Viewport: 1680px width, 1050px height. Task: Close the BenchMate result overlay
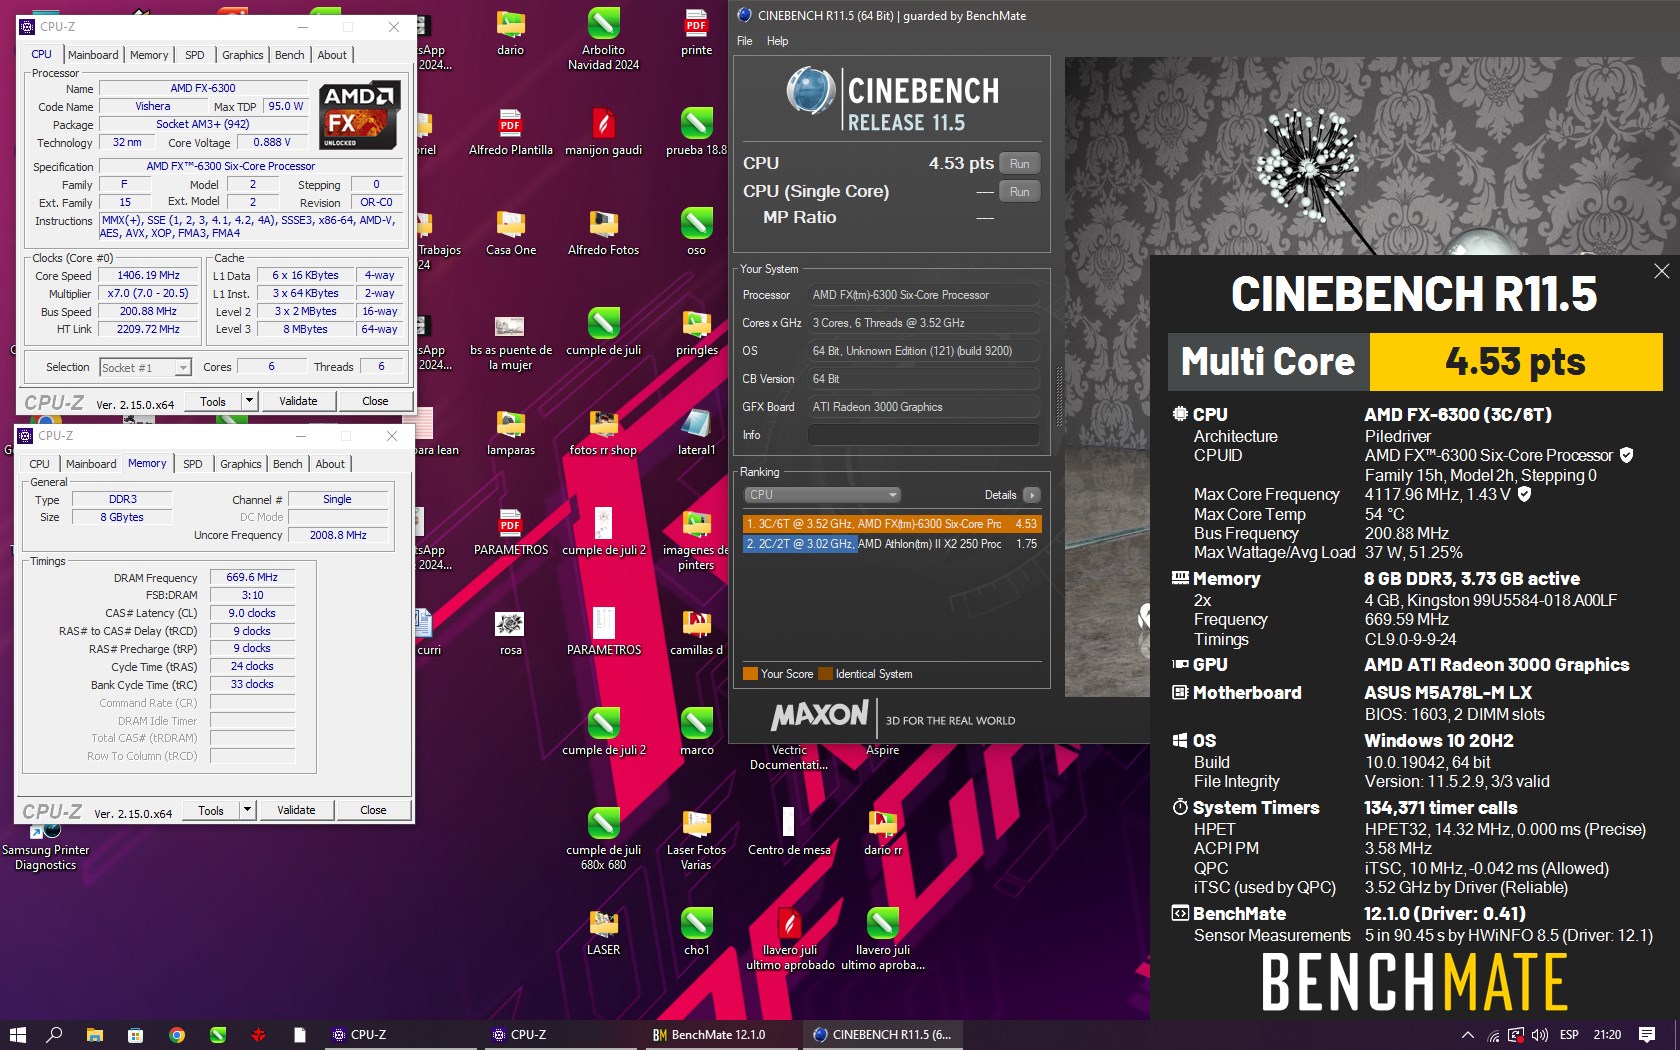(x=1661, y=271)
